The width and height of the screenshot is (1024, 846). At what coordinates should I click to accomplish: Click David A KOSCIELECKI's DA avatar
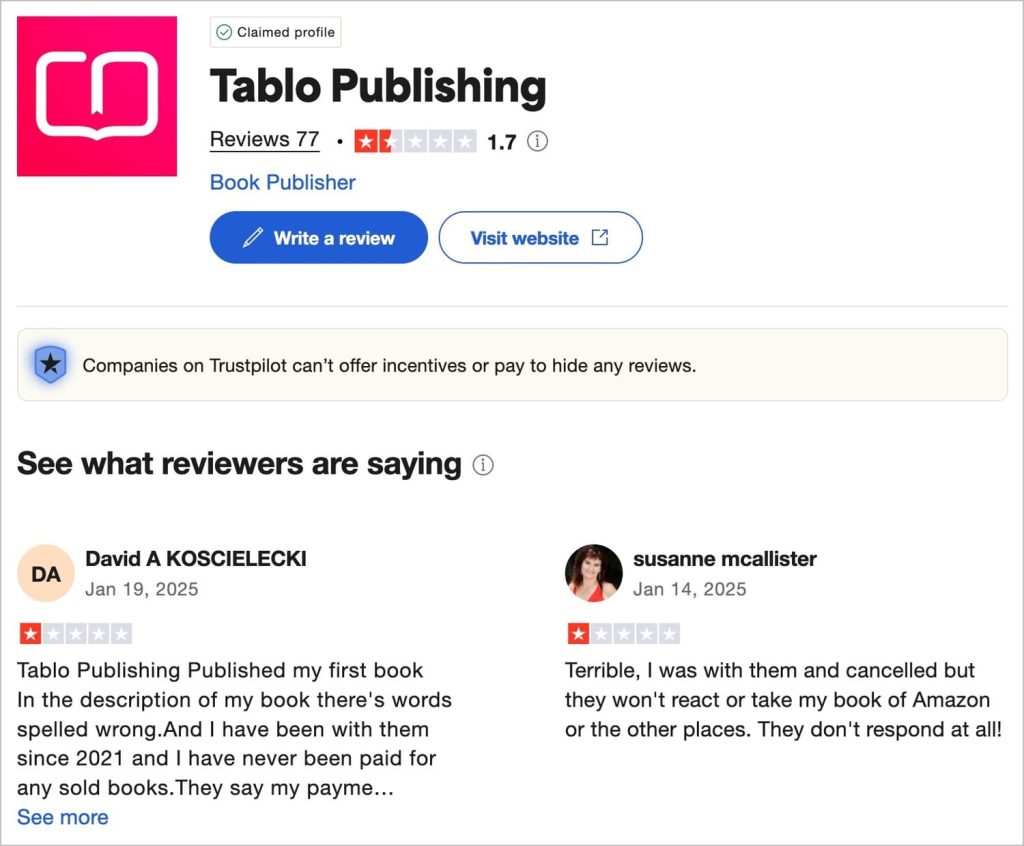[46, 573]
